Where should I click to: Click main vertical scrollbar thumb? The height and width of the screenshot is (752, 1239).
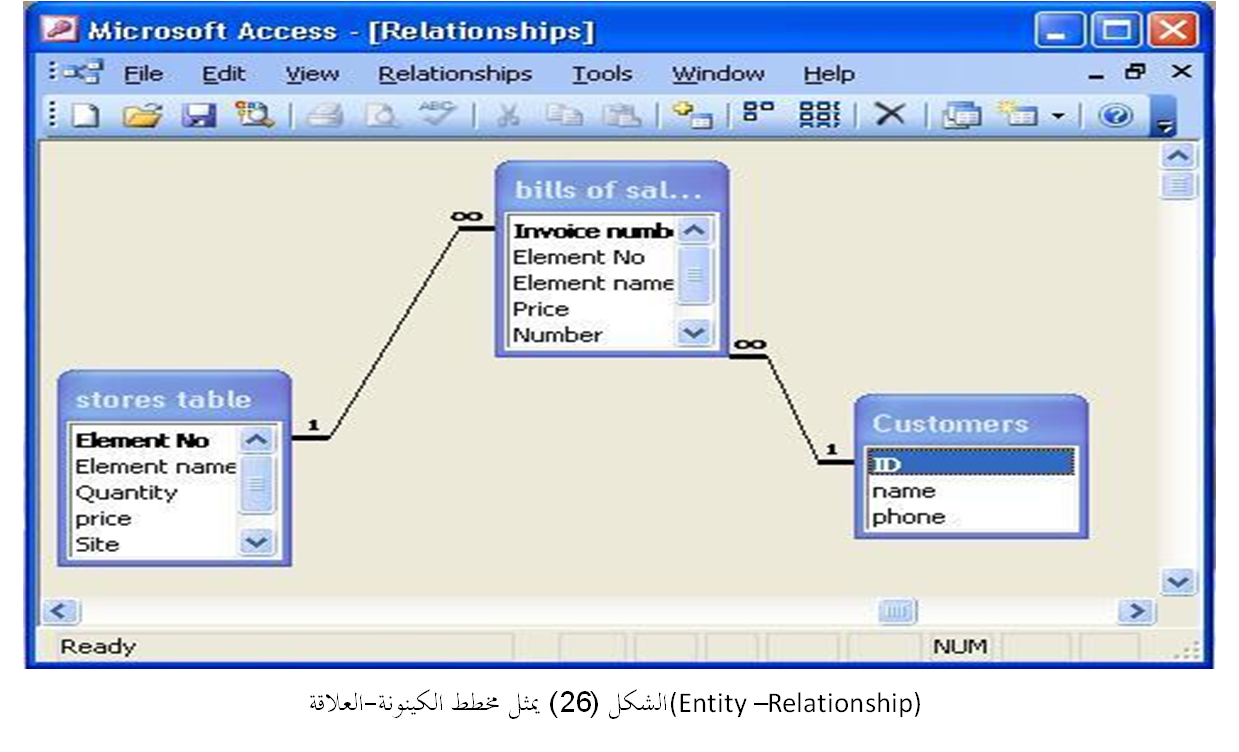point(1181,185)
